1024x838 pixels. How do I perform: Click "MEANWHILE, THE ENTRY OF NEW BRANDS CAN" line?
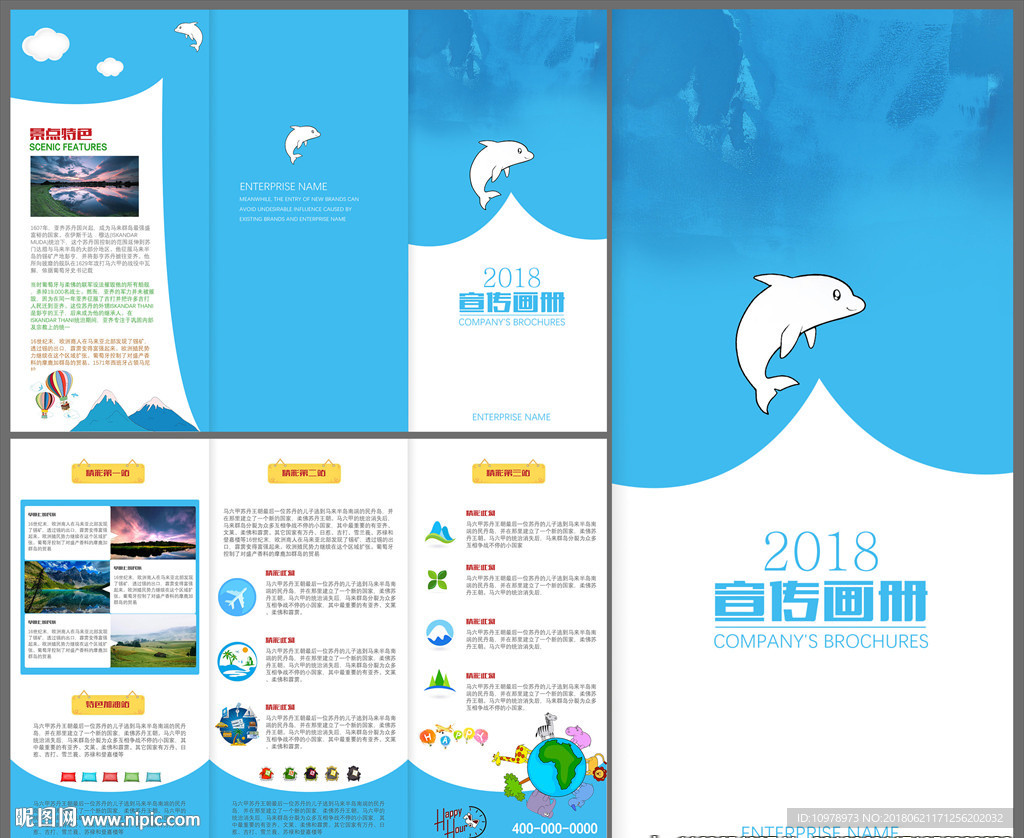coord(299,199)
